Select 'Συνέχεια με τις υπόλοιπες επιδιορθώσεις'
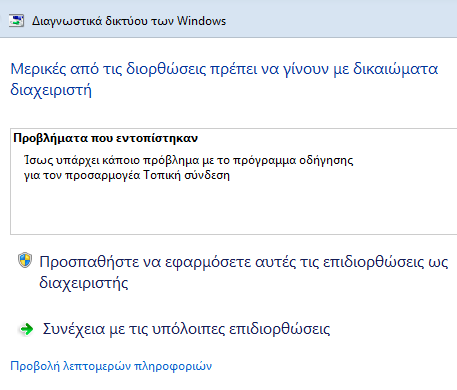The image size is (457, 390). (186, 329)
